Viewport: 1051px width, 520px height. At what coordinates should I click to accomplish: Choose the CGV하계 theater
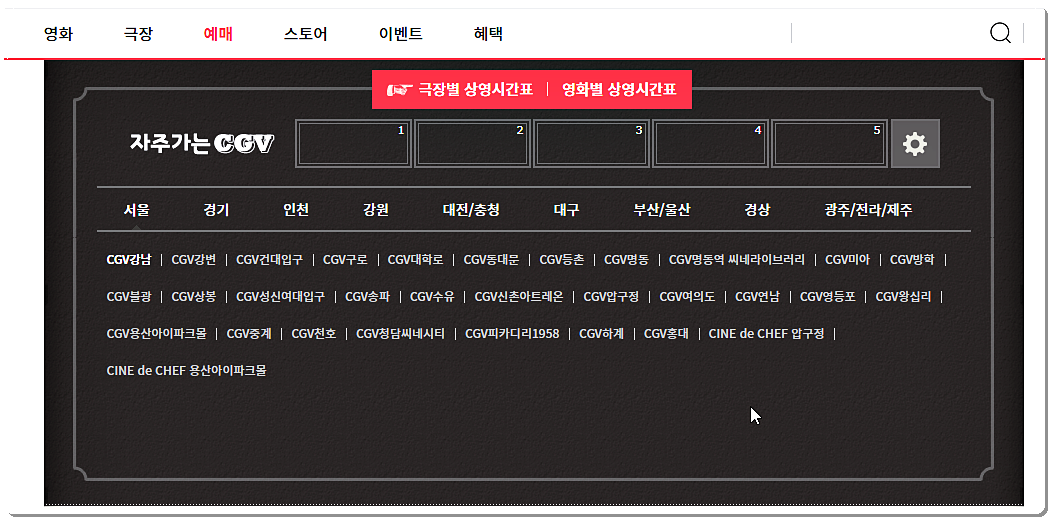point(601,333)
